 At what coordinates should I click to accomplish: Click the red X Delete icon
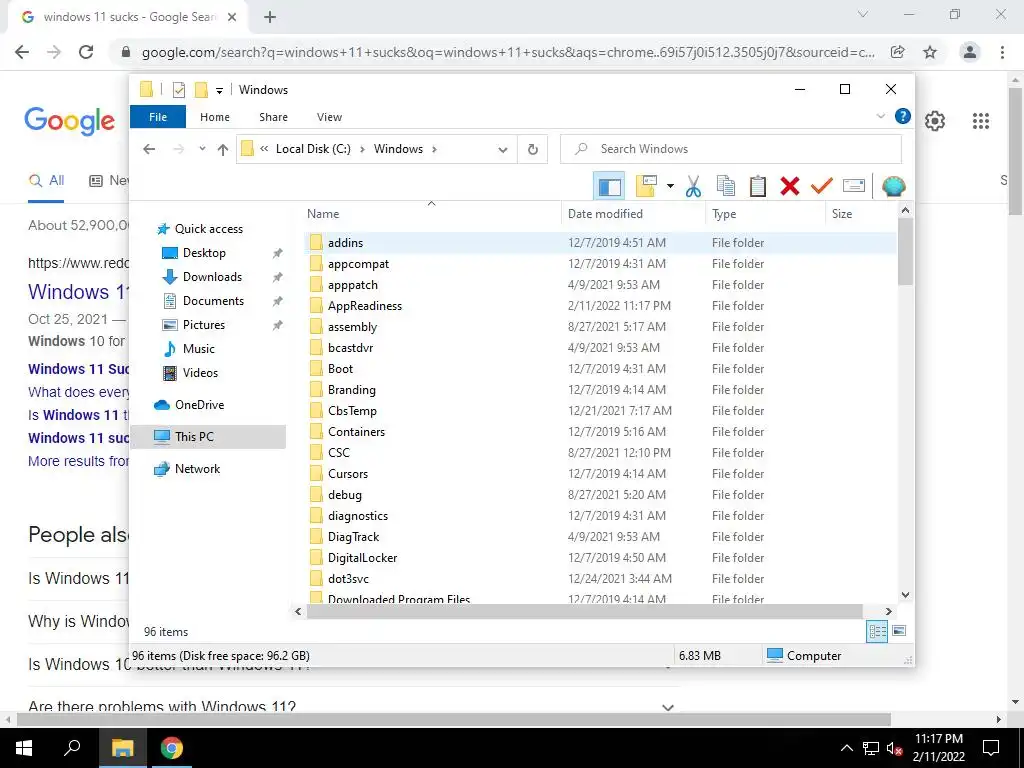click(790, 186)
